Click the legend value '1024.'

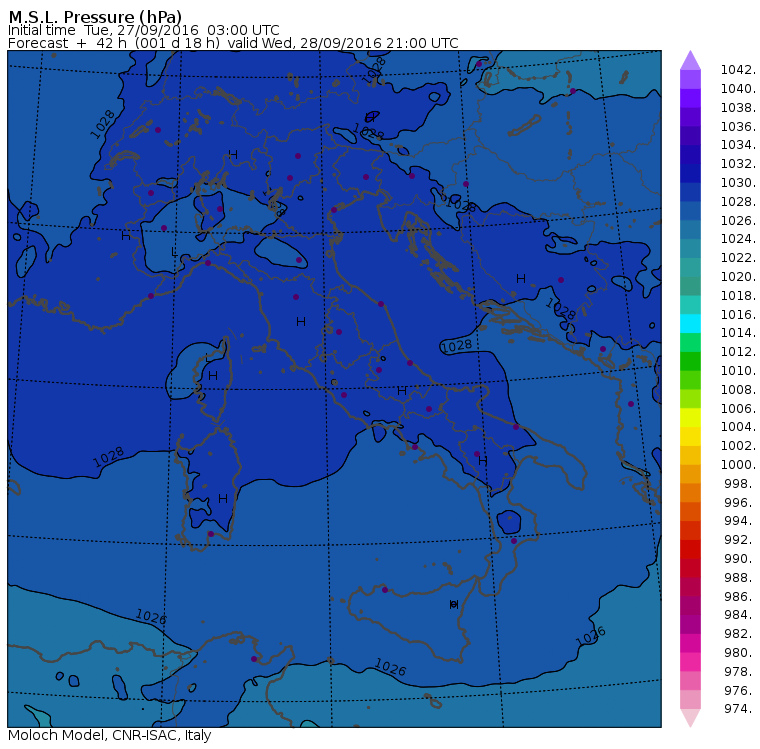click(x=738, y=239)
